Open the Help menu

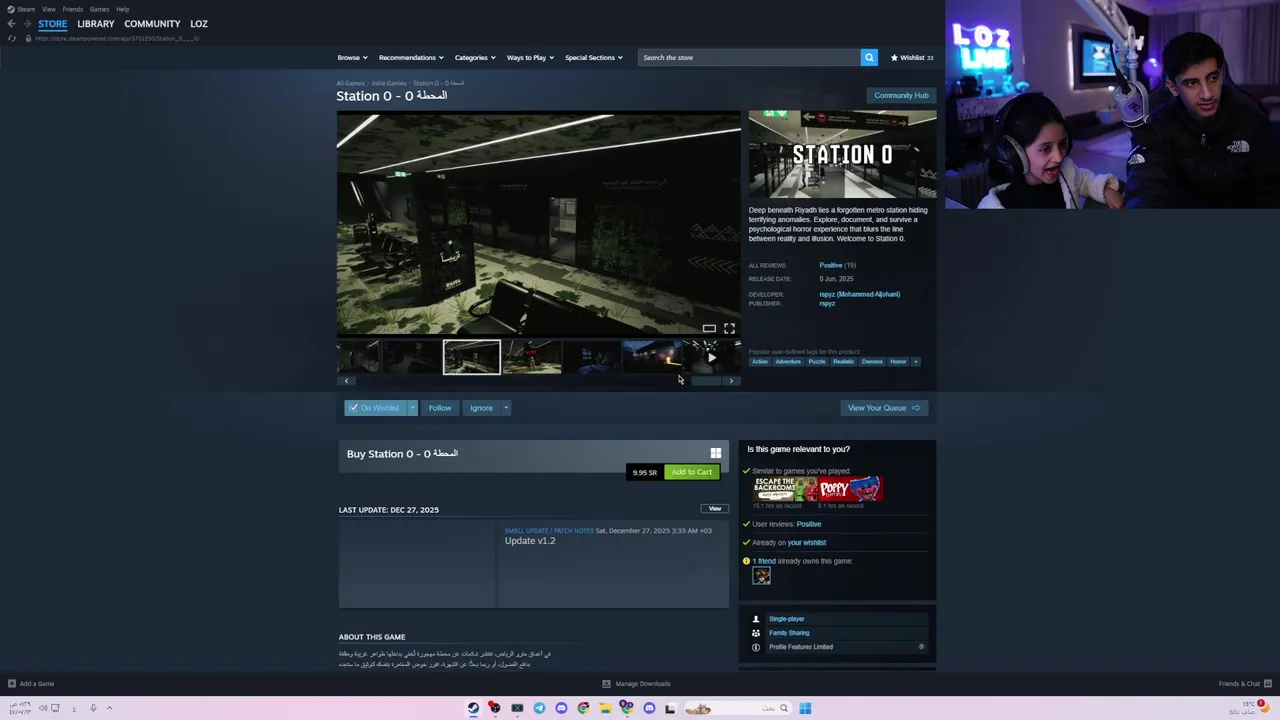(x=122, y=9)
